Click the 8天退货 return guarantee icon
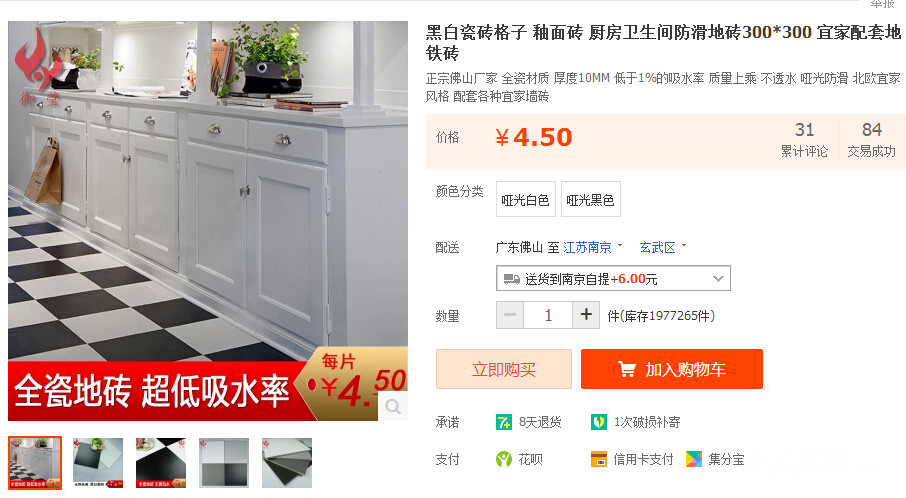This screenshot has width=906, height=498. (x=503, y=422)
